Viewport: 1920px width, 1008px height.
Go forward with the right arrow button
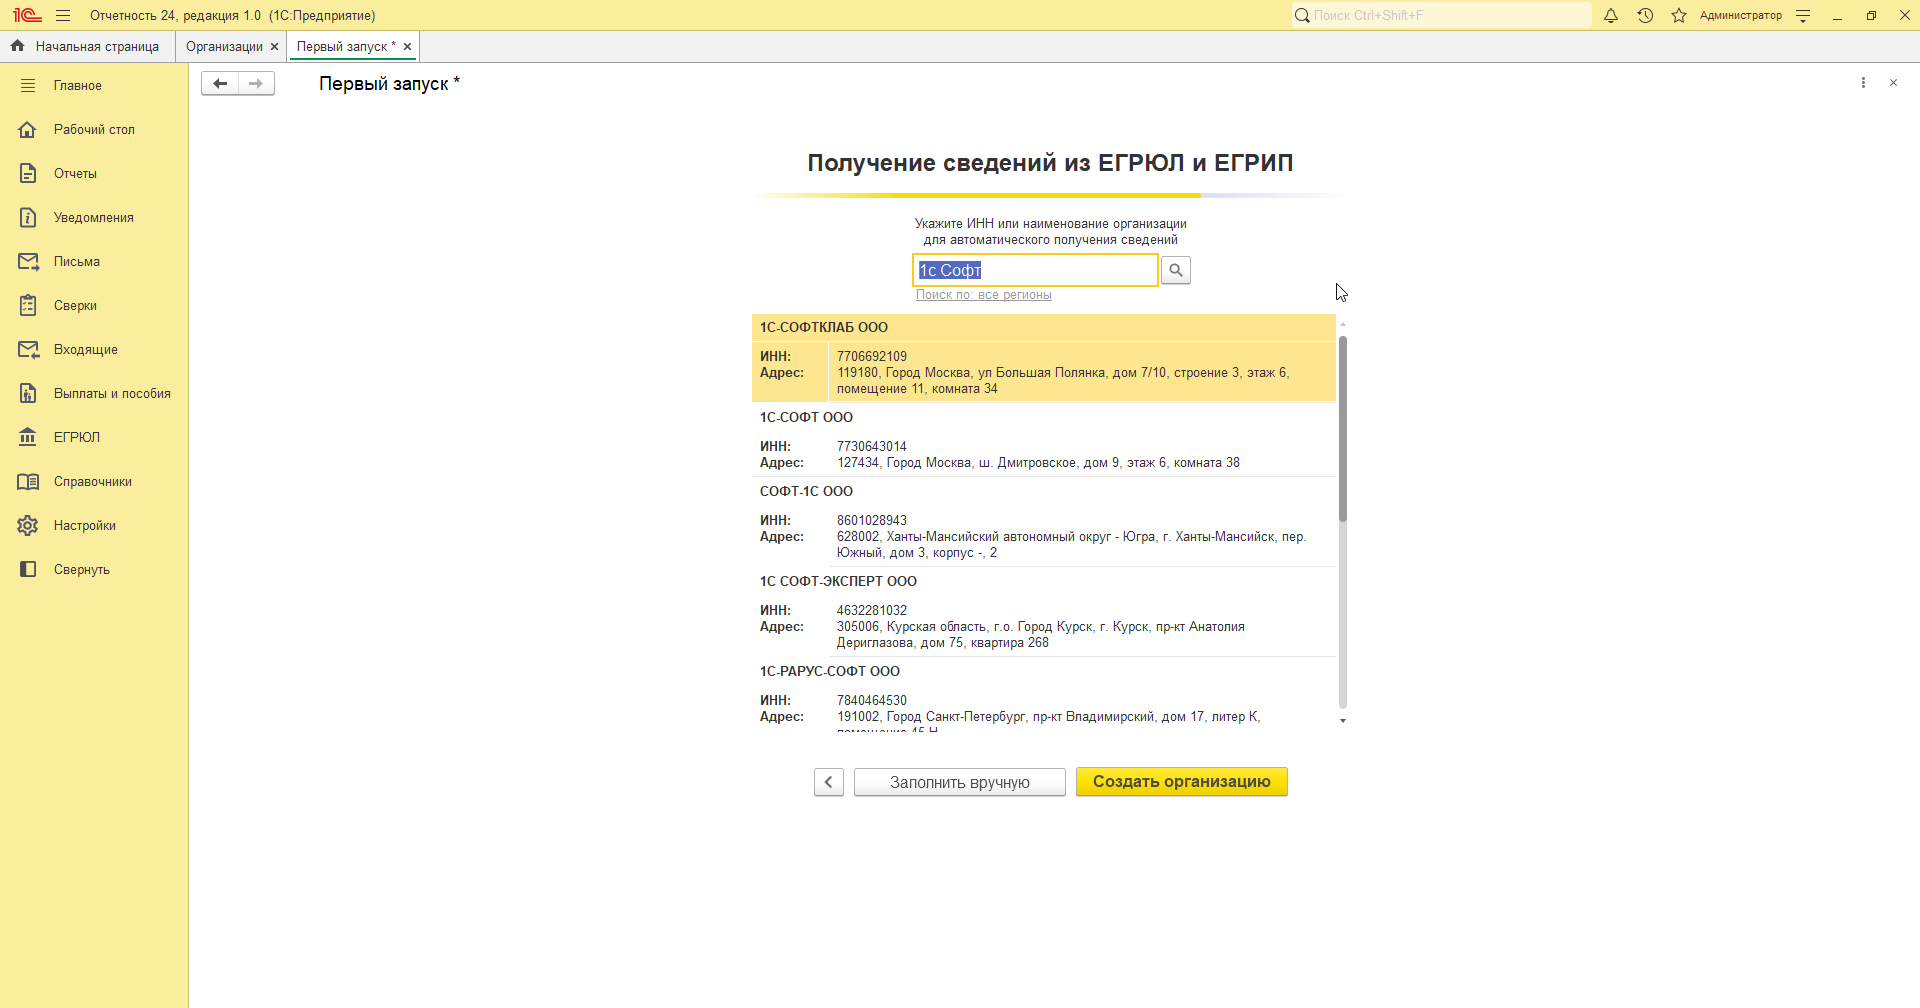pos(256,84)
